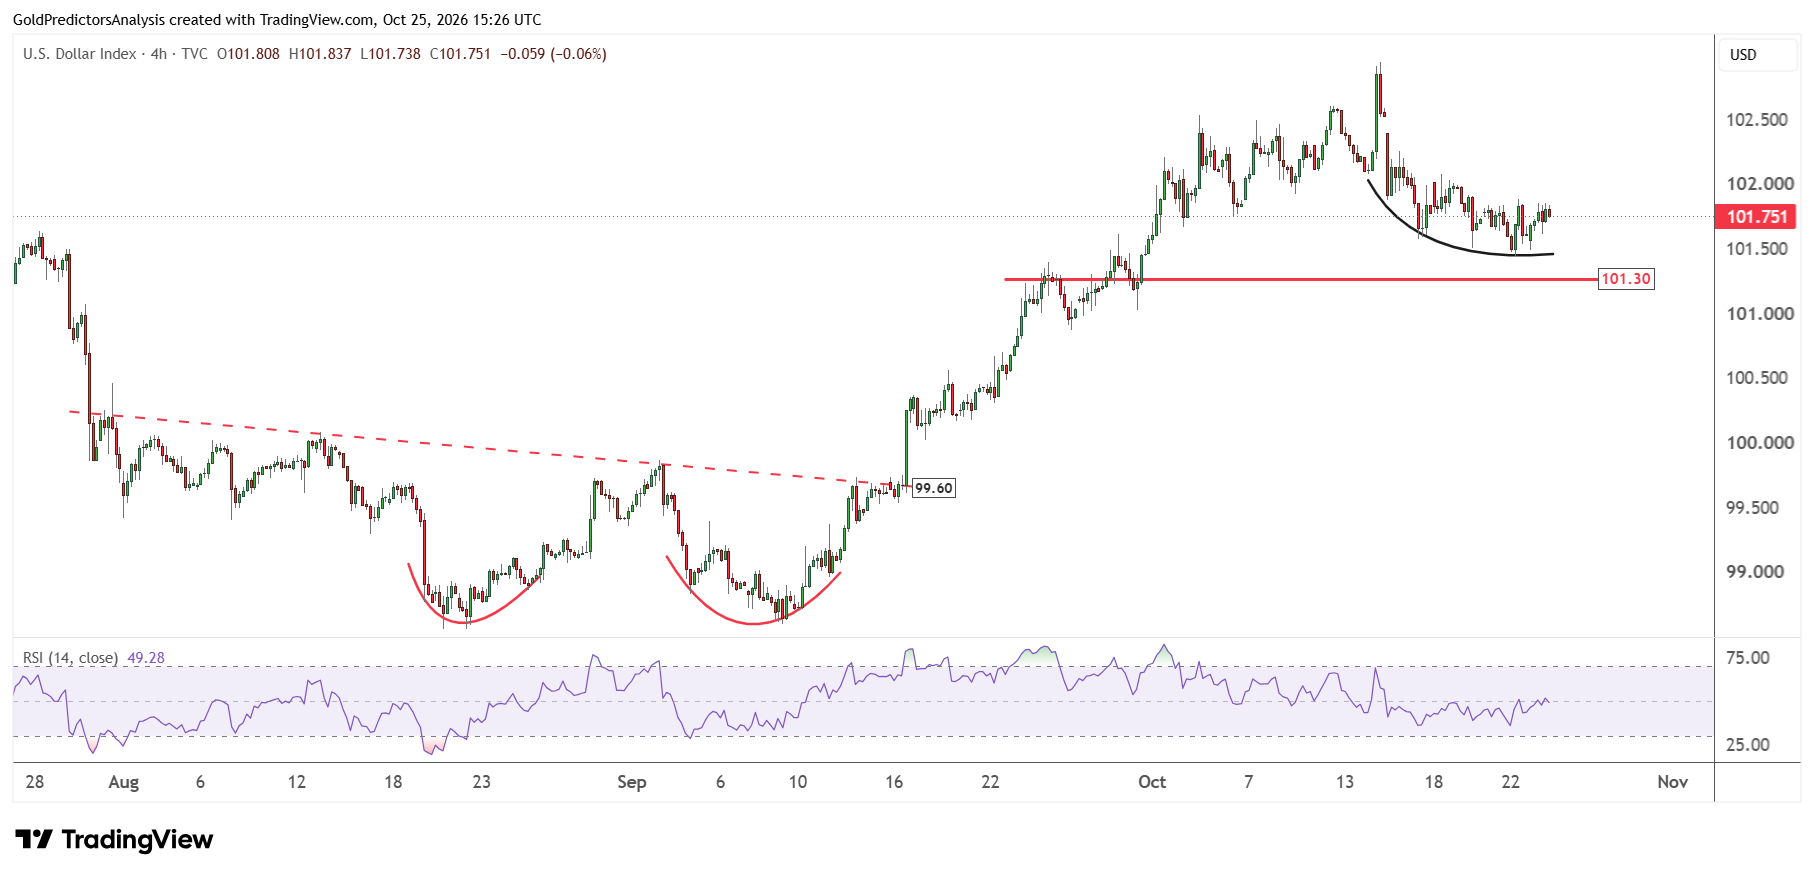Click the open value O101.808
This screenshot has height=877, width=1814.
[x=248, y=54]
